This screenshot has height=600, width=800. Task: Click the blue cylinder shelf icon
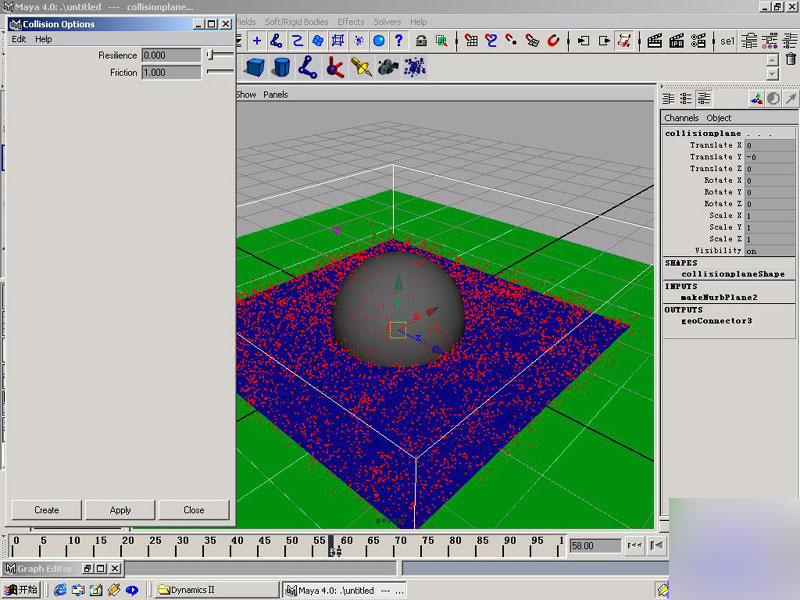pyautogui.click(x=282, y=68)
